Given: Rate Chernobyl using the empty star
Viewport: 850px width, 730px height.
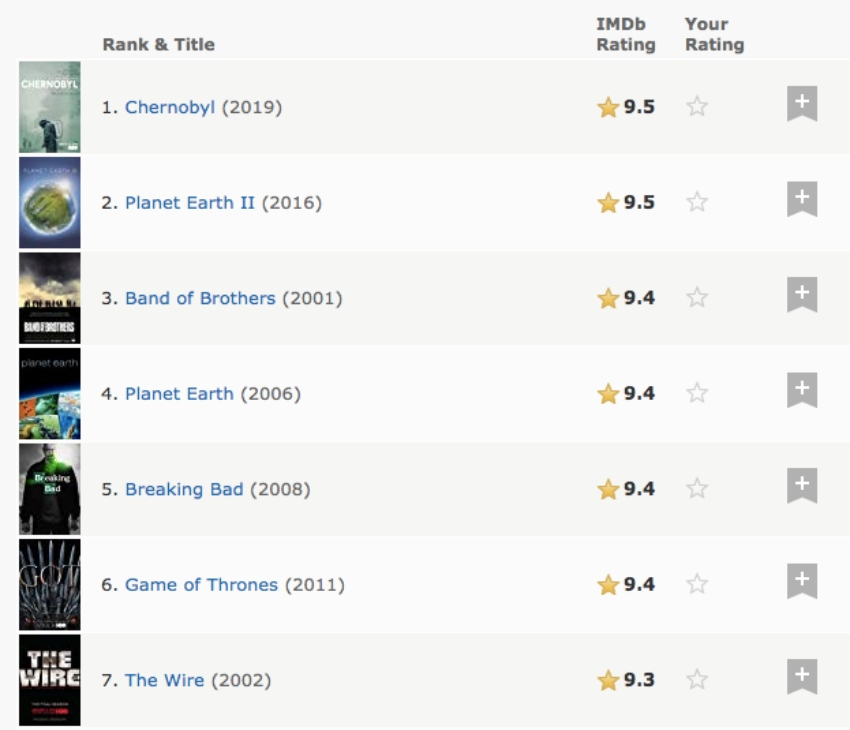Looking at the screenshot, I should [x=697, y=106].
